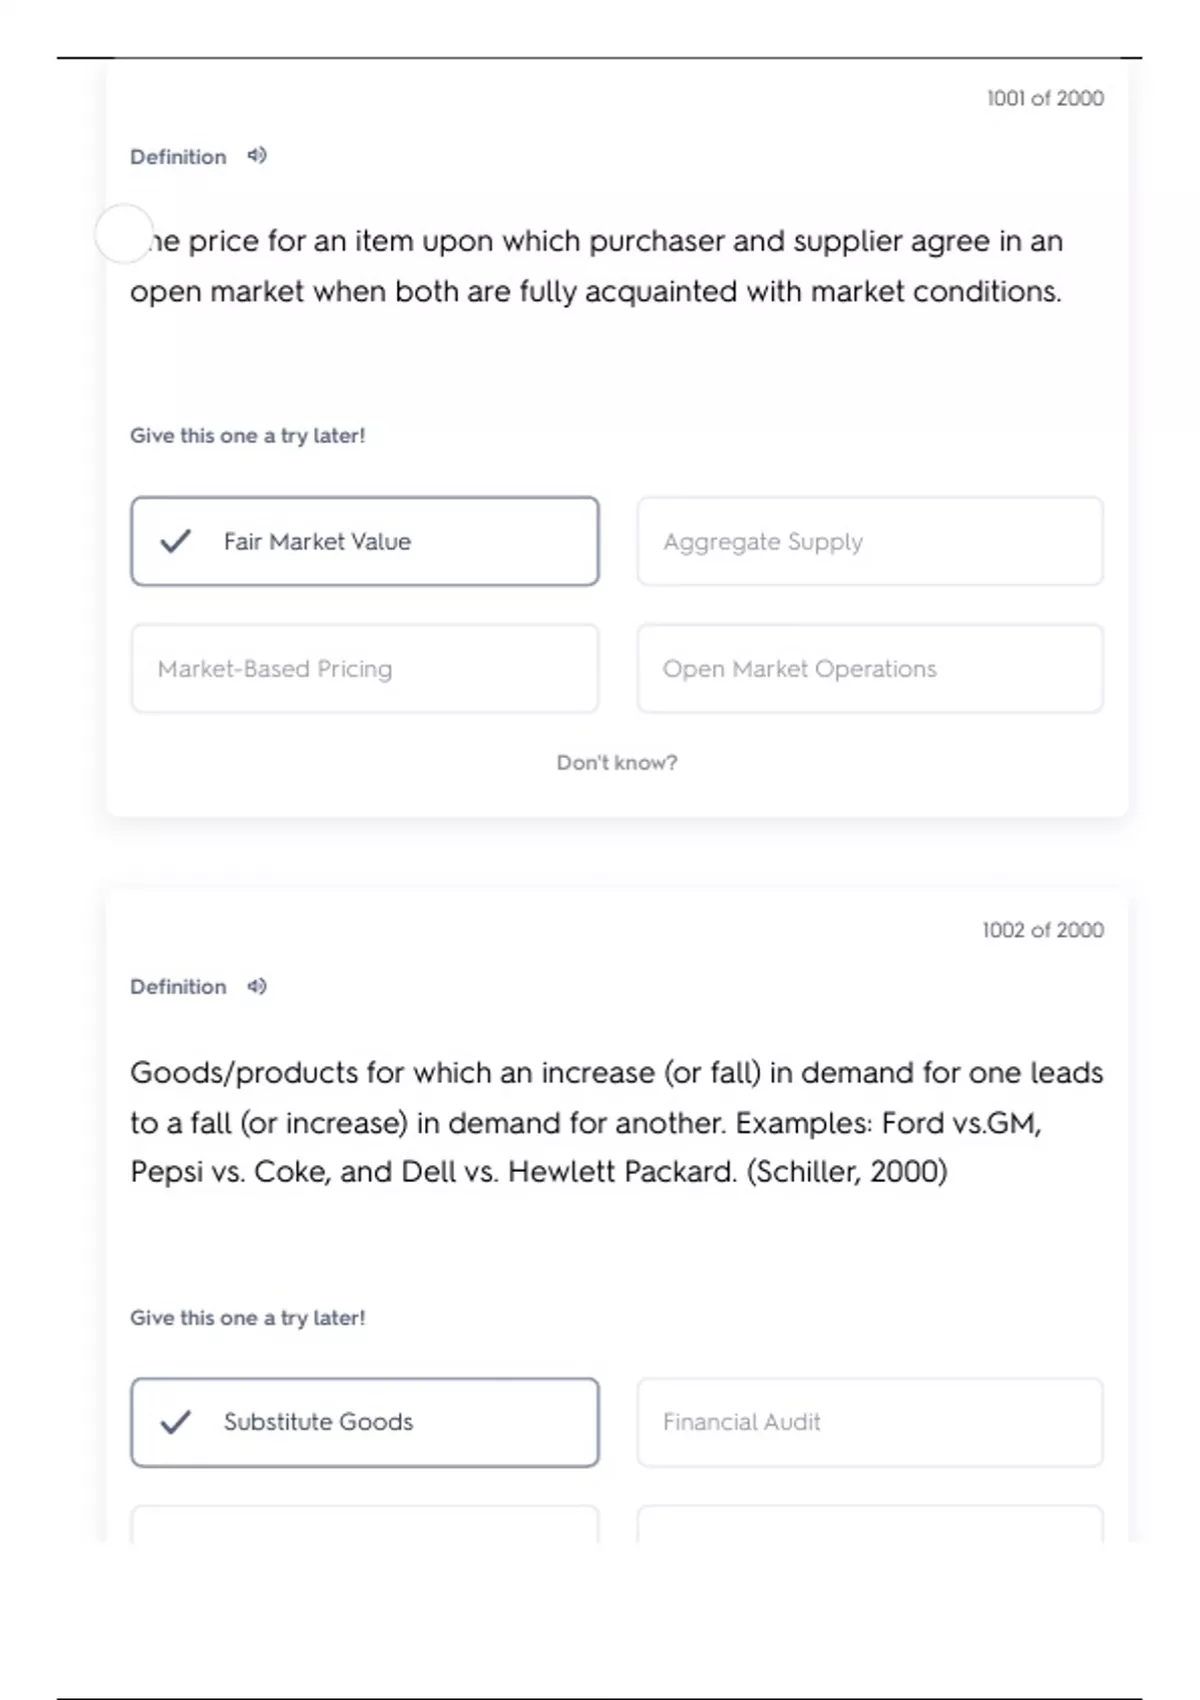Click the checkmark beside Substitute Goods
This screenshot has width=1200, height=1700.
coord(176,1422)
